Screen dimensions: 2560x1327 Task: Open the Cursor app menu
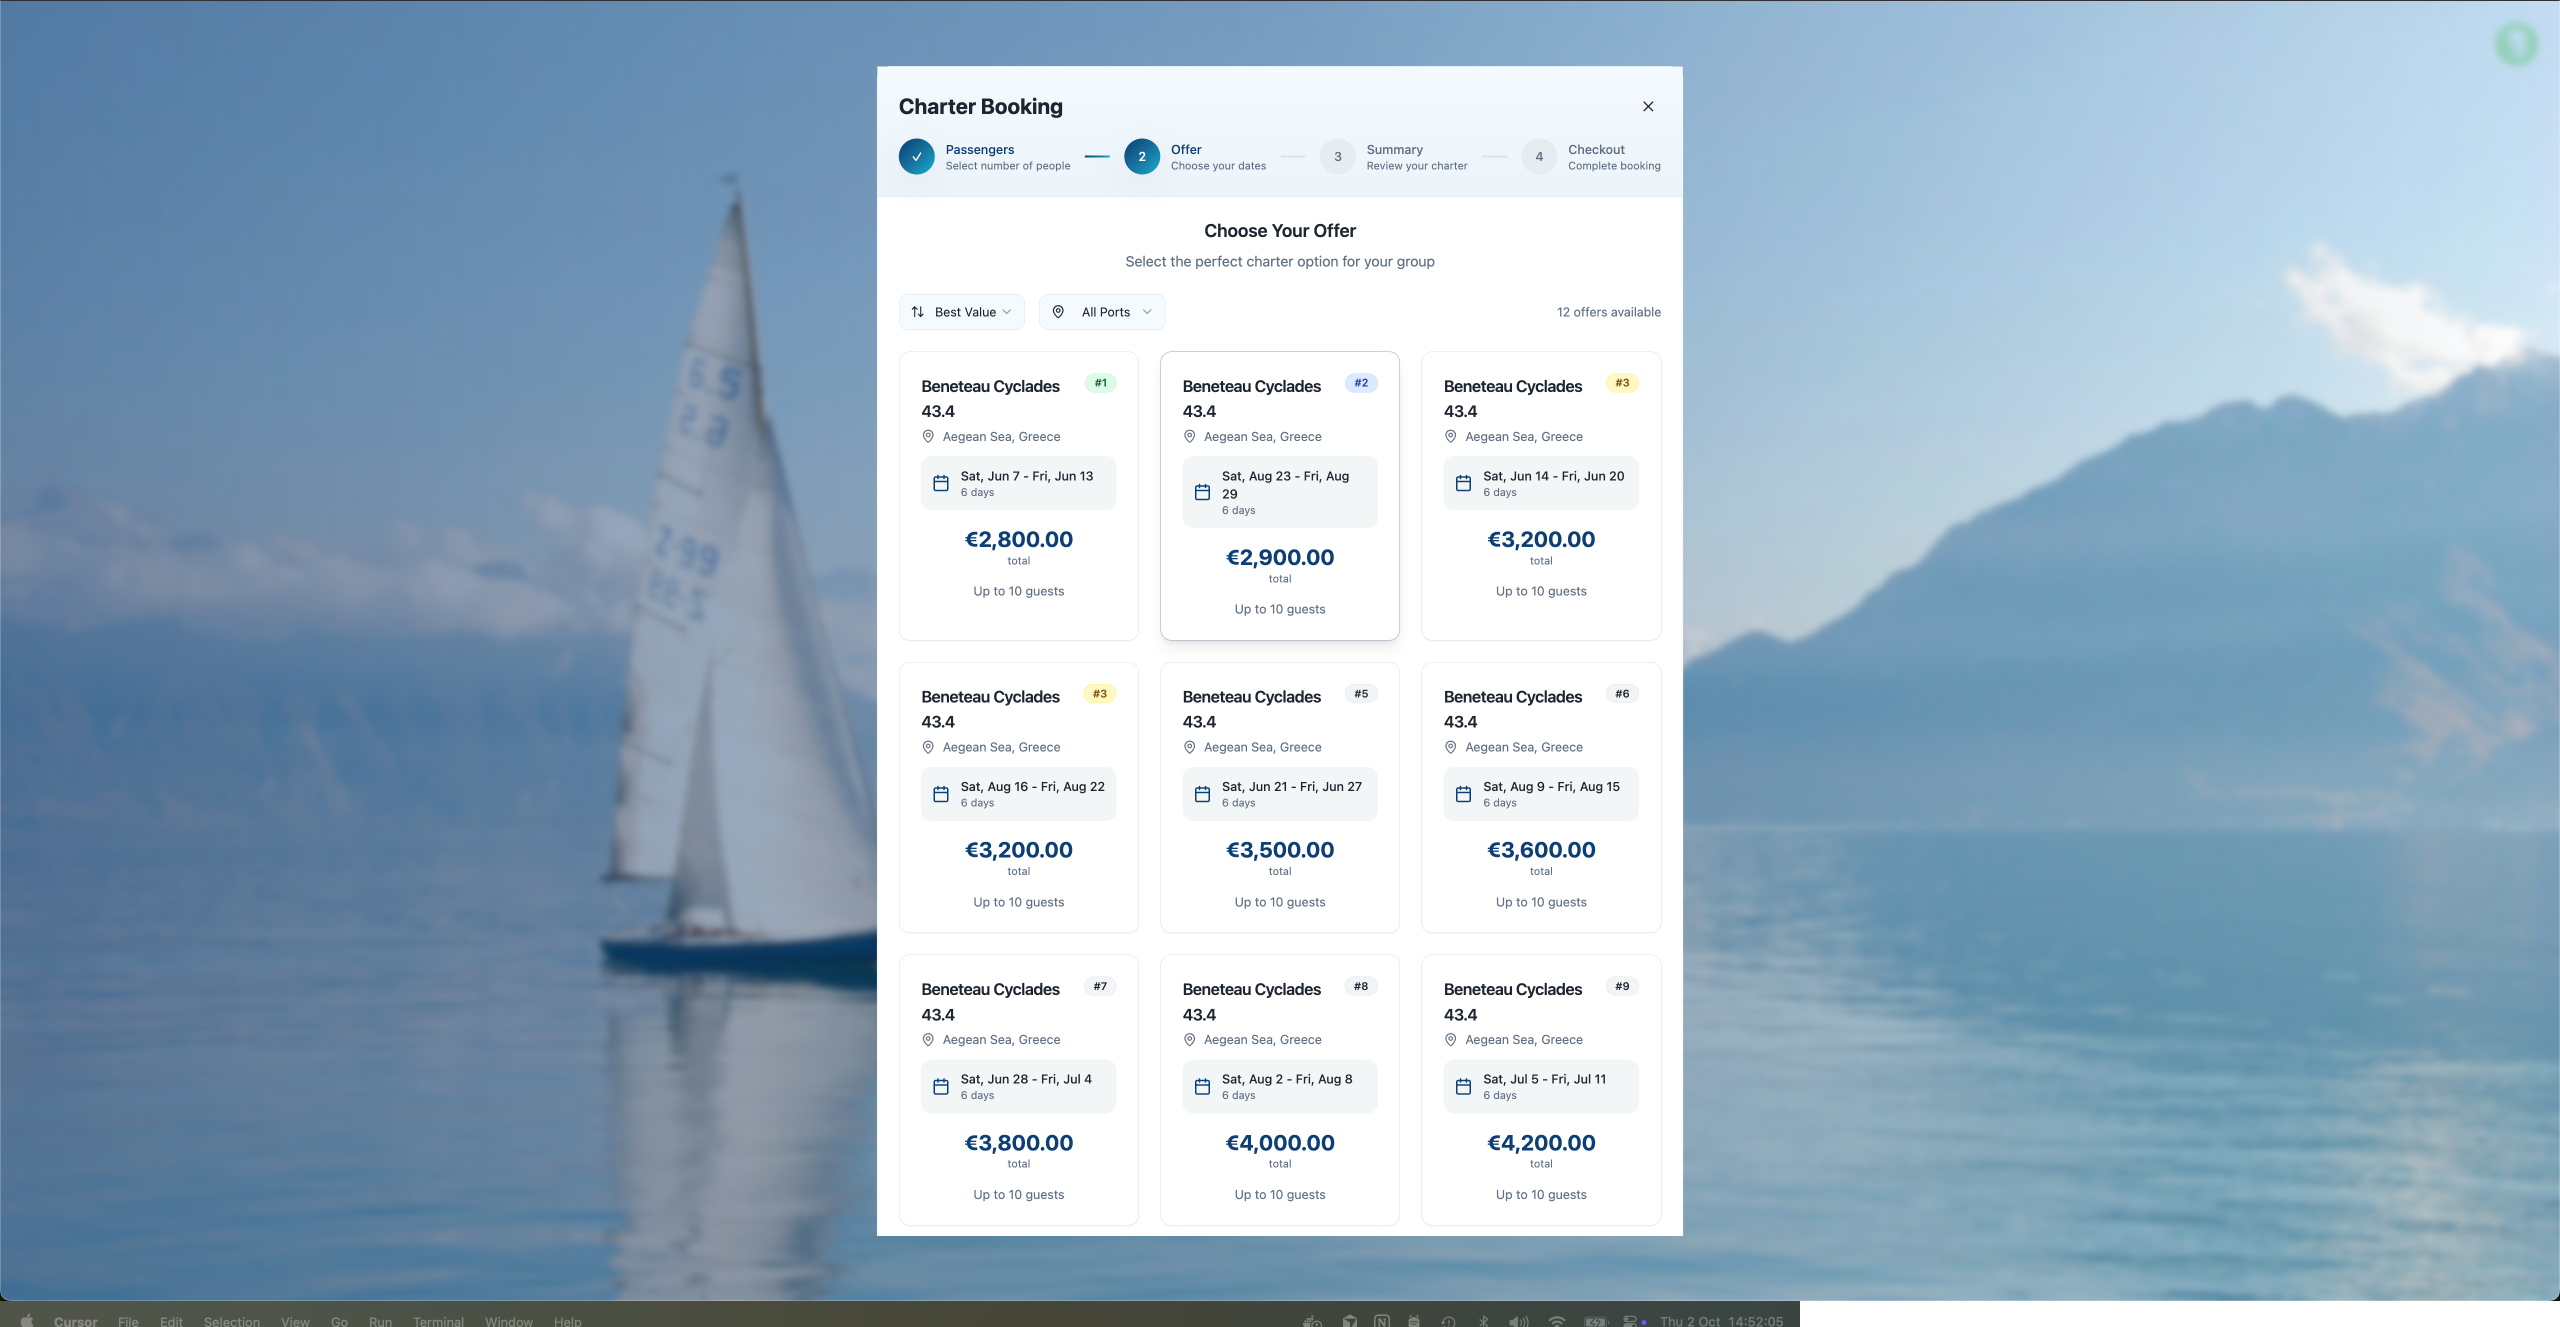click(x=75, y=1321)
